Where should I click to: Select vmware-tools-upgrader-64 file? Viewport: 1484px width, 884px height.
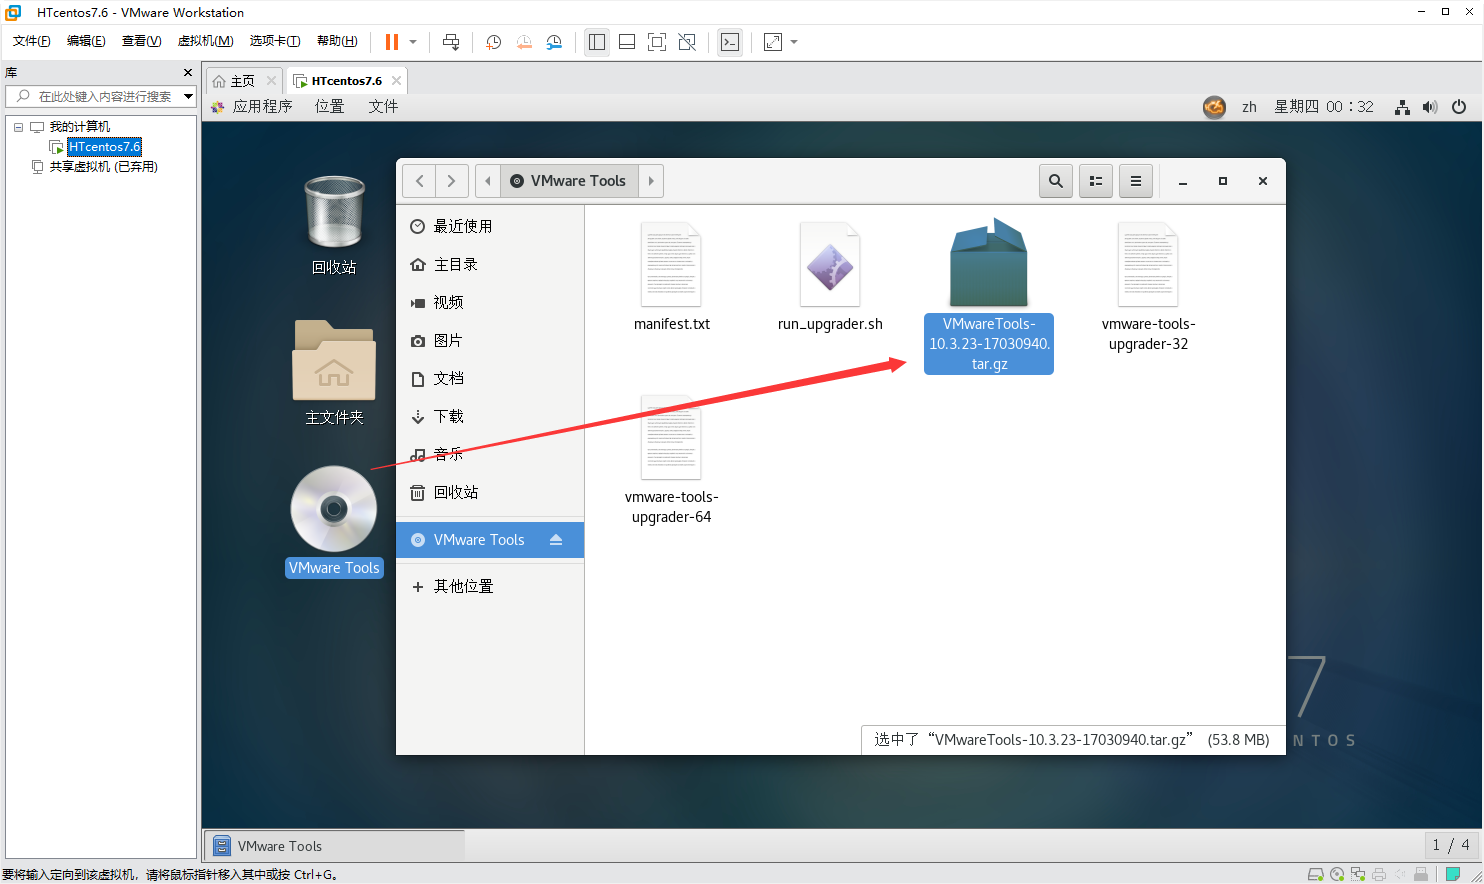(671, 460)
